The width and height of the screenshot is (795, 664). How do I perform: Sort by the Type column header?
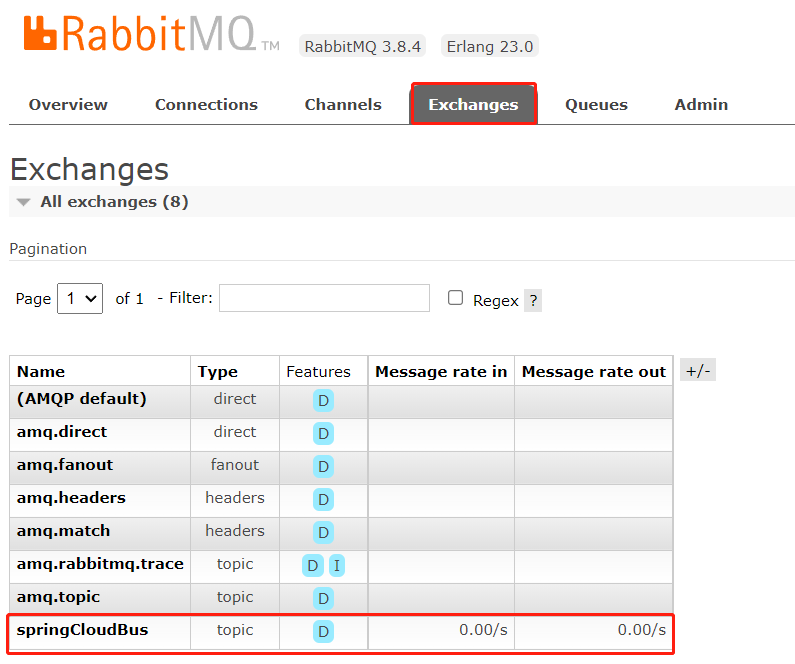(x=218, y=372)
